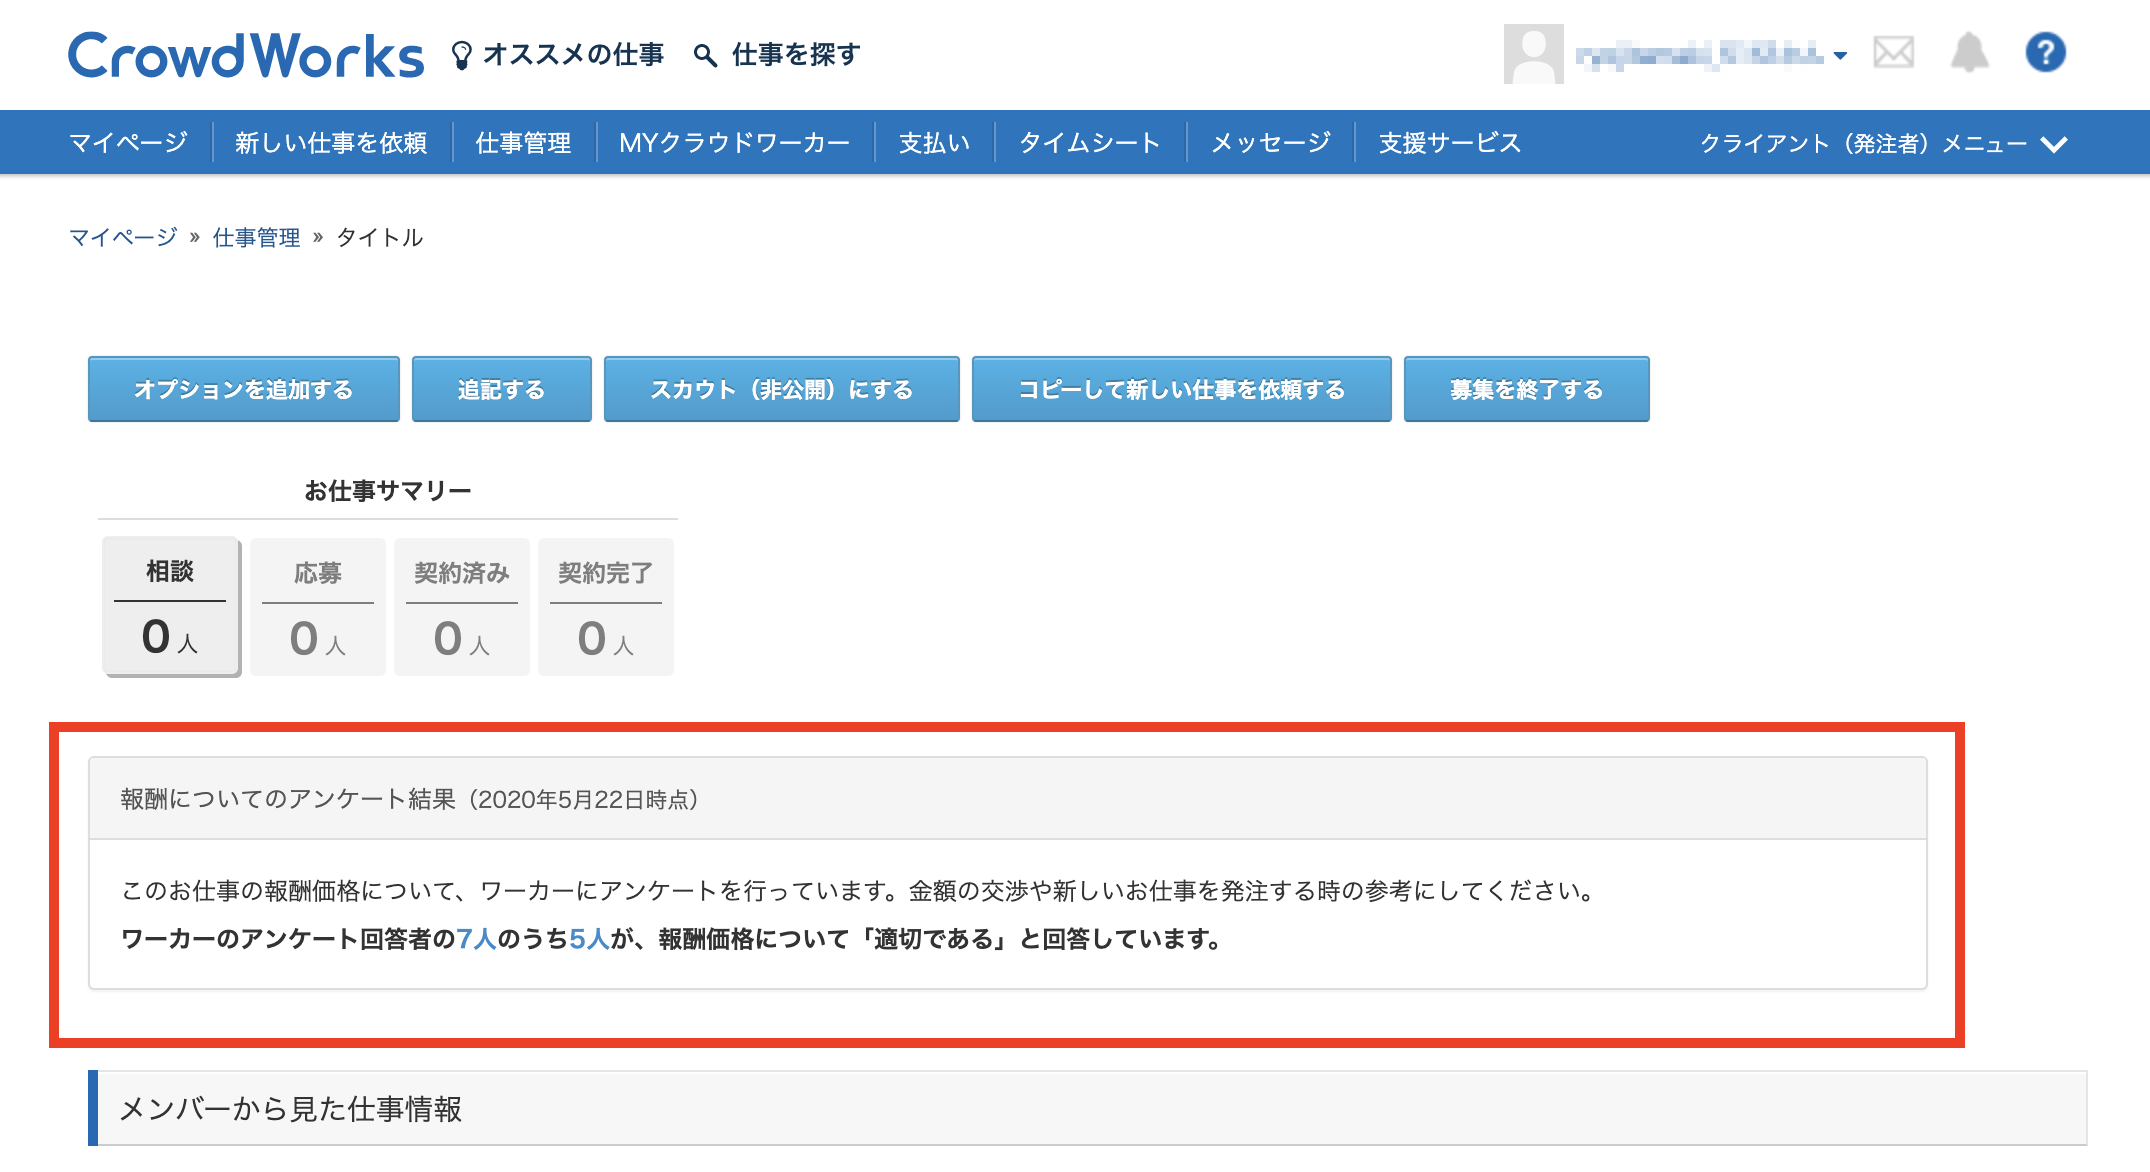2150x1172 pixels.
Task: Click the CrowdWorks logo
Action: (x=245, y=56)
